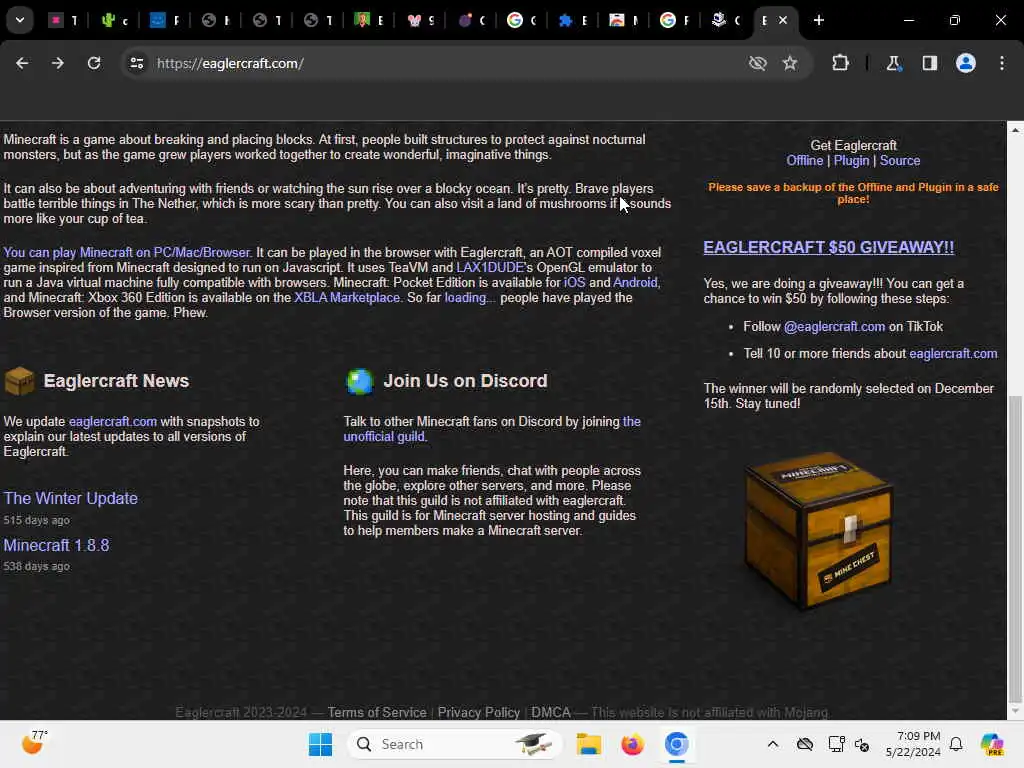The width and height of the screenshot is (1024, 768).
Task: Open the Copilot preview icon in taskbar
Action: click(992, 744)
